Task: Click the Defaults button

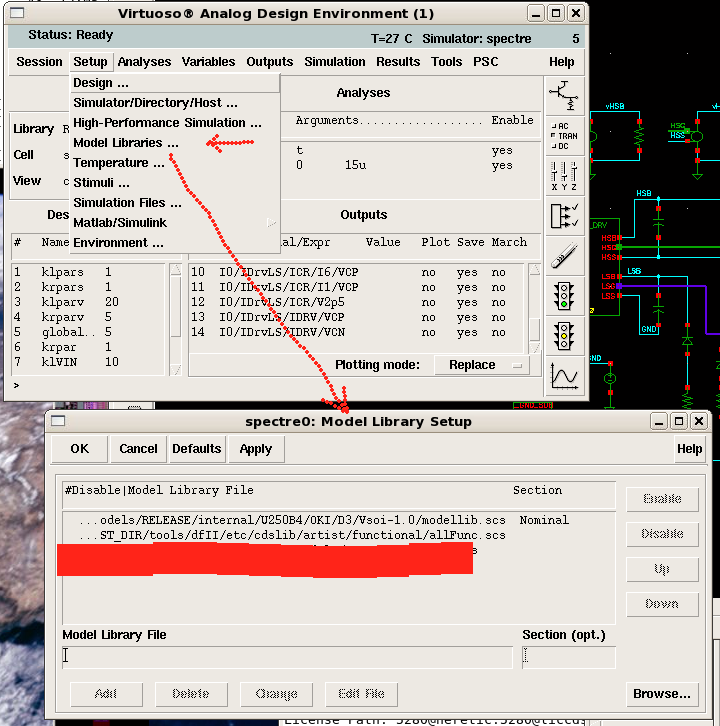Action: click(x=197, y=449)
